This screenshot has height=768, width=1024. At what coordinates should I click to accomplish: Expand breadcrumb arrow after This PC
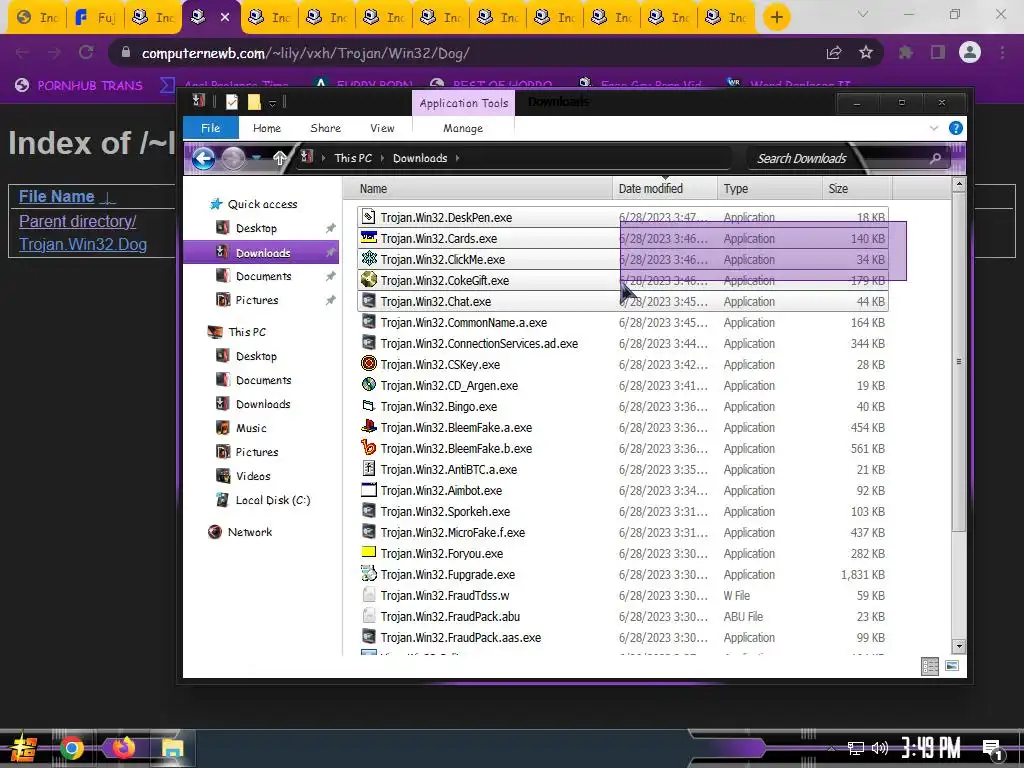pos(382,158)
